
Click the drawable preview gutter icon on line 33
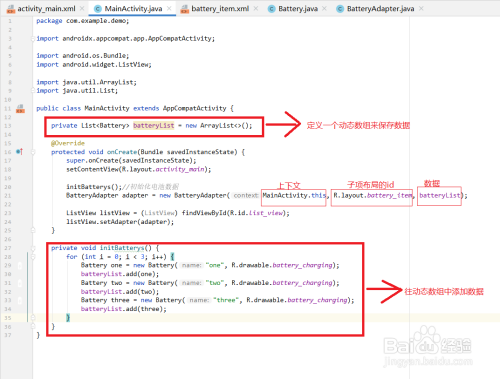[x=20, y=300]
